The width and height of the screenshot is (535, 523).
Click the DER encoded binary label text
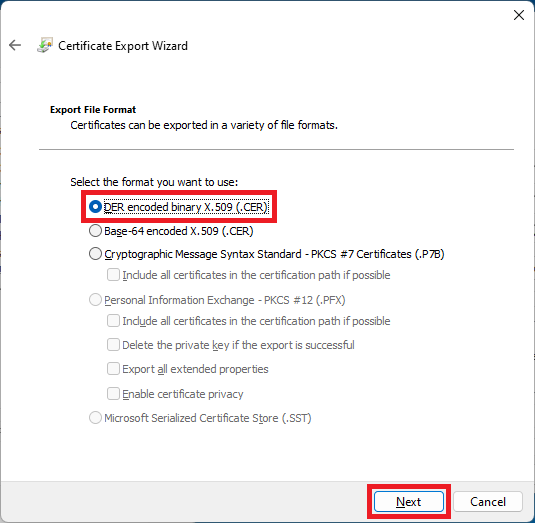[x=186, y=207]
